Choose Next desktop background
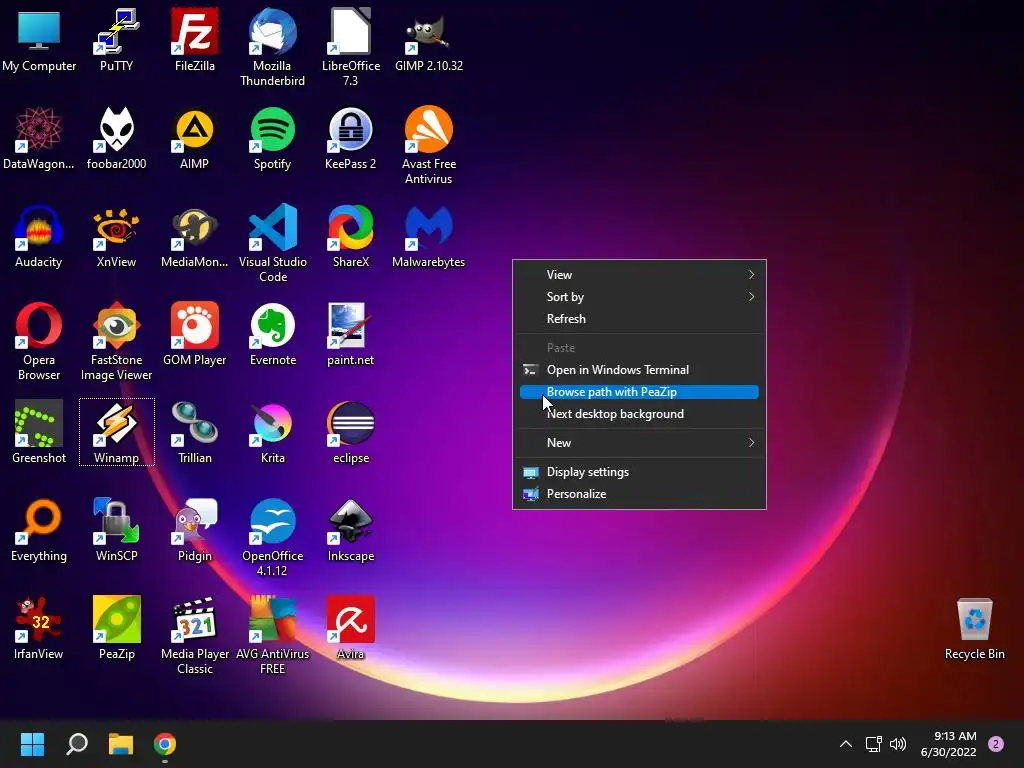This screenshot has height=768, width=1024. 639,414
